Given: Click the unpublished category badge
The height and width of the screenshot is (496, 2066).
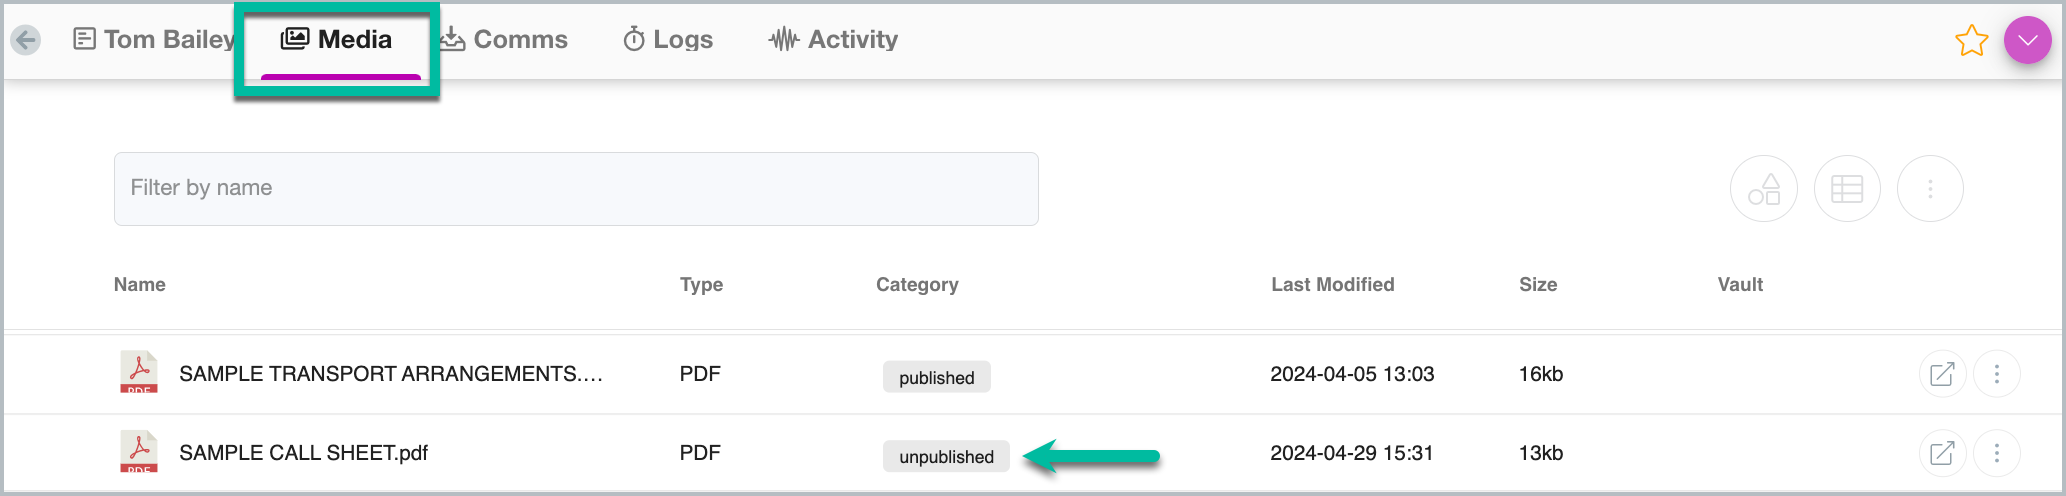Looking at the screenshot, I should coord(946,456).
